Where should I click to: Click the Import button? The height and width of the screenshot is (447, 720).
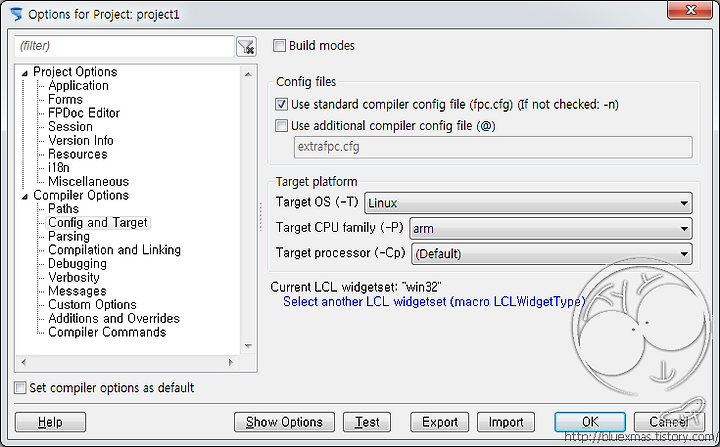pos(506,422)
